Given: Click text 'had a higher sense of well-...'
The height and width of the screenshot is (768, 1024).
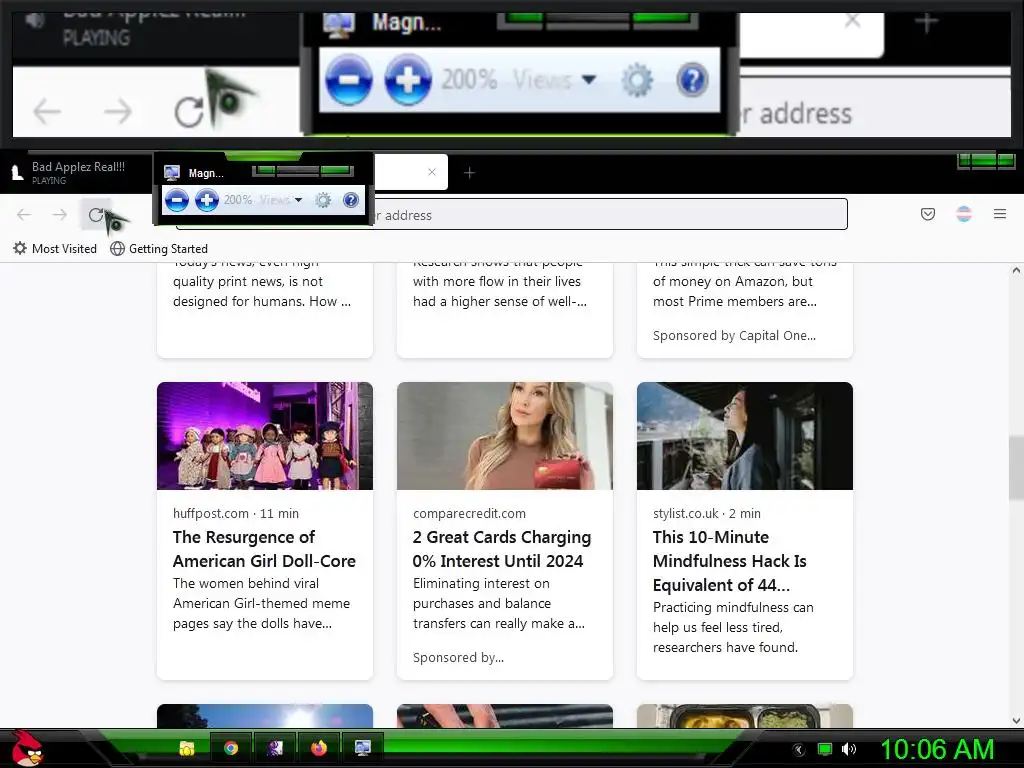Looking at the screenshot, I should pos(500,302).
